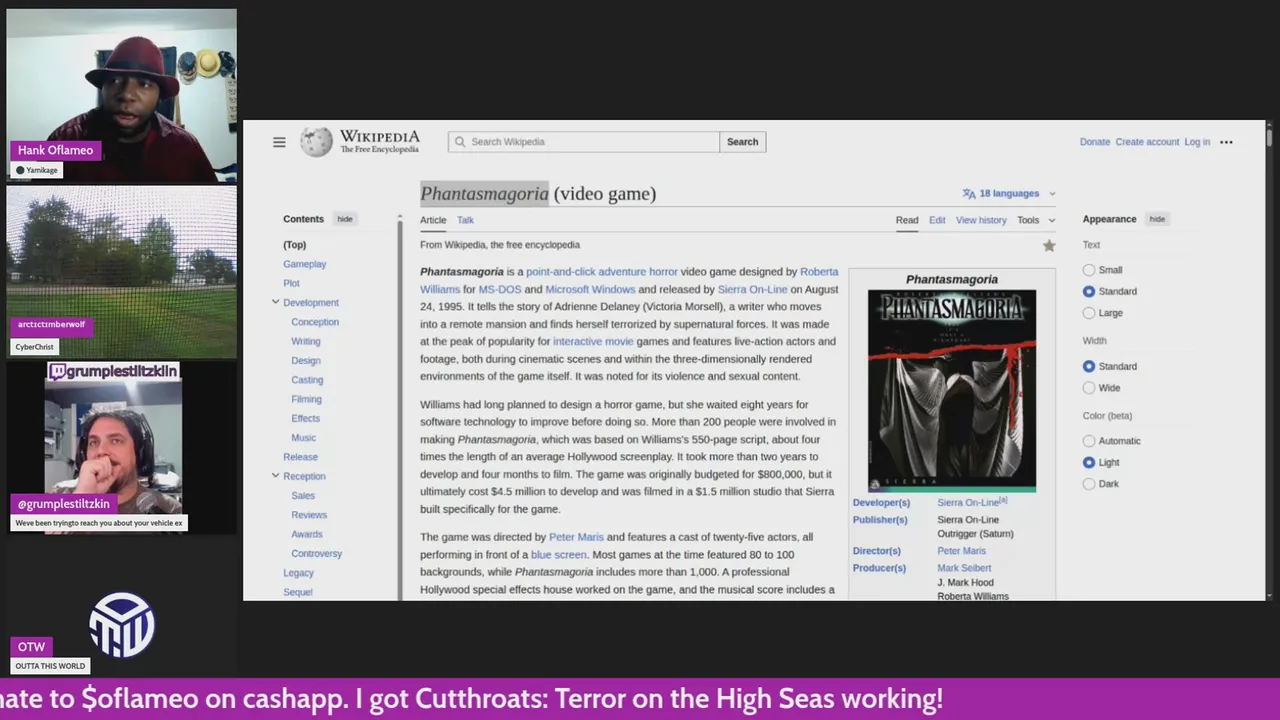Screen dimensions: 1280x720
Task: Go to (Top) in contents
Action: click(x=294, y=245)
